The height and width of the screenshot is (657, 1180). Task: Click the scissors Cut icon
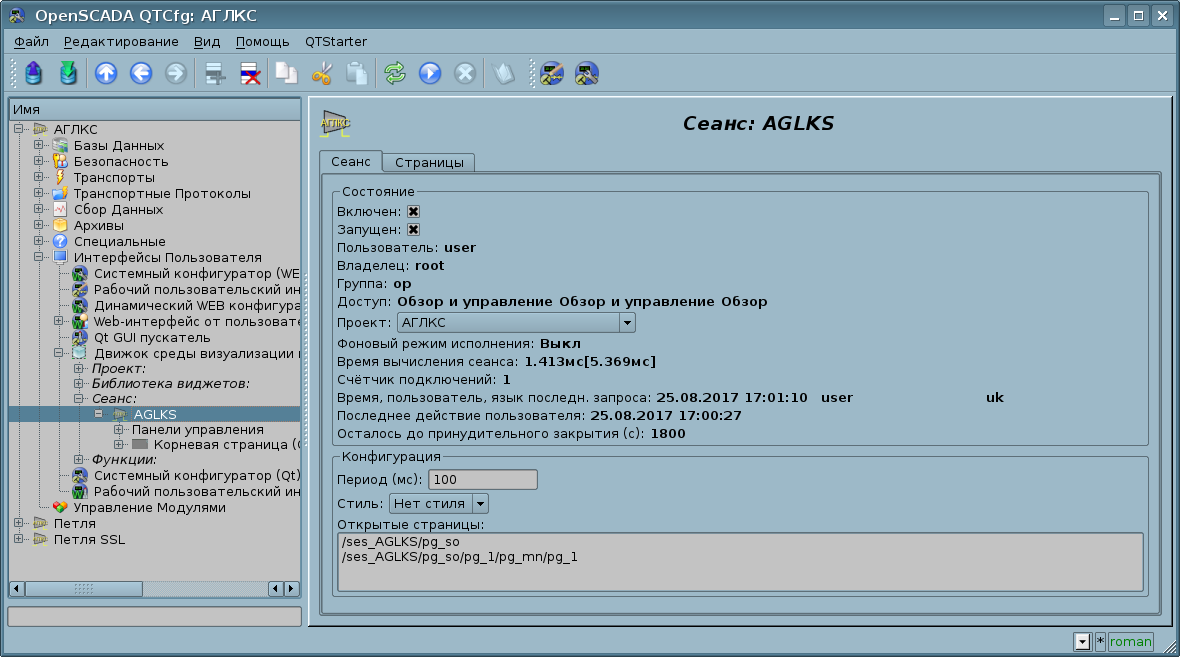click(x=322, y=73)
